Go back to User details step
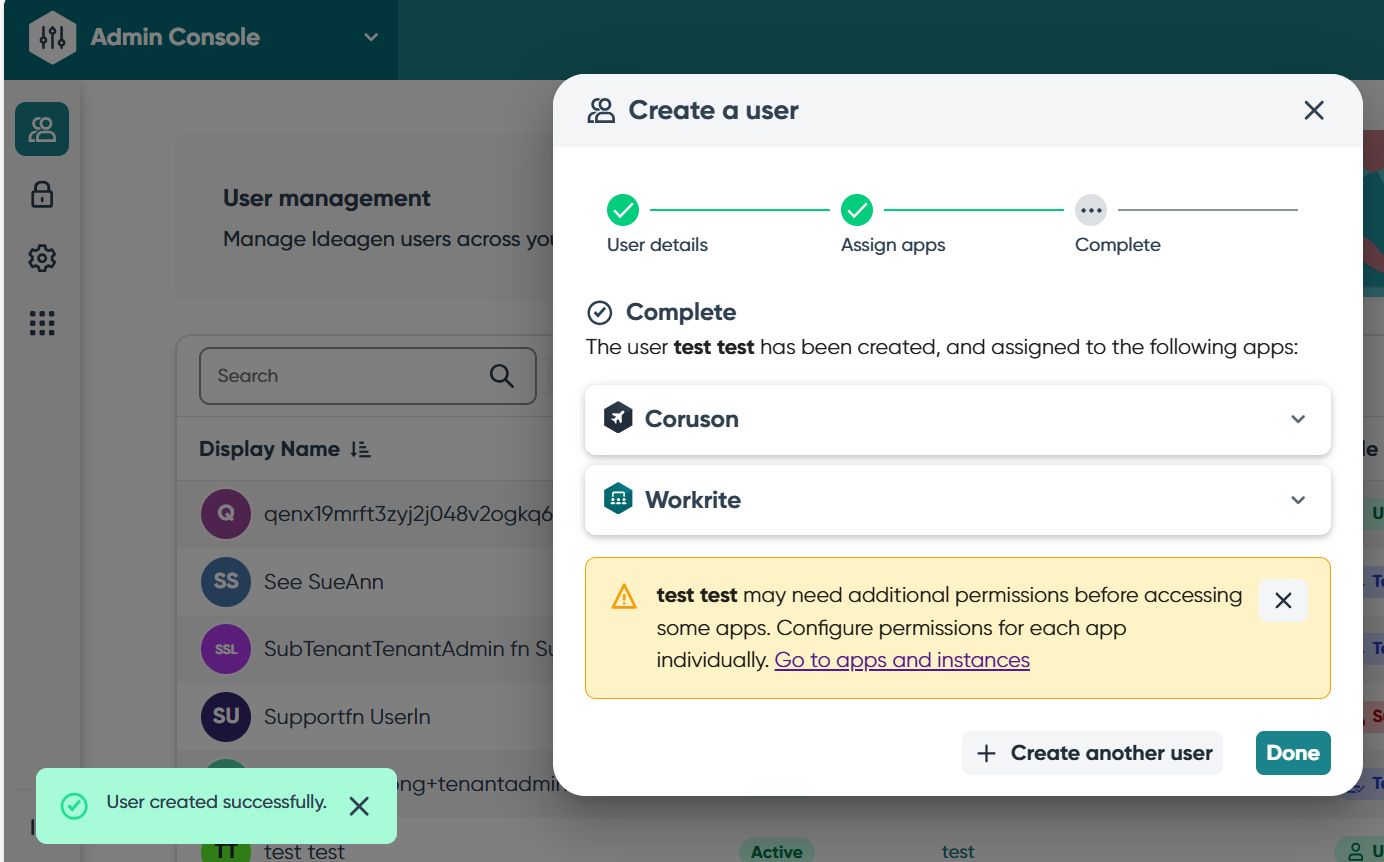1384x862 pixels. 623,210
